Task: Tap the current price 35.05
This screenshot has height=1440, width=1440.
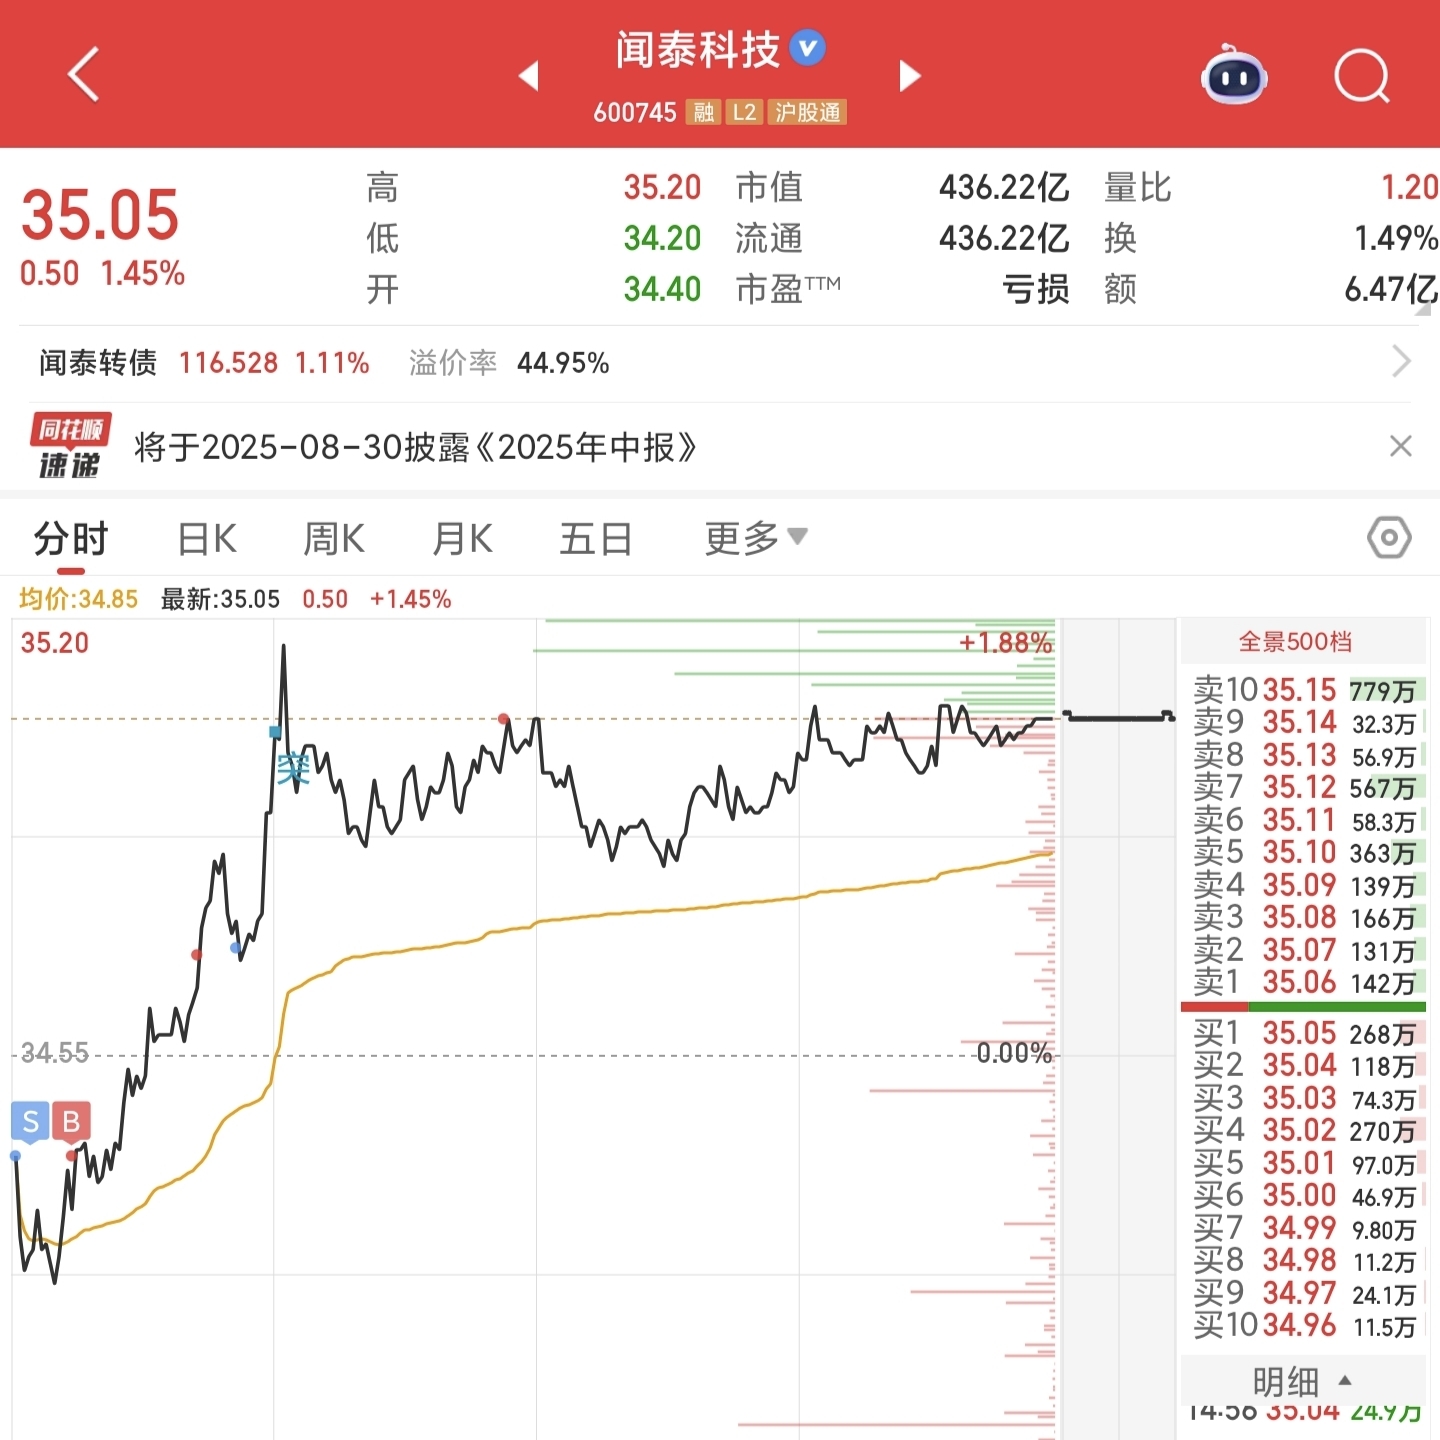Action: (100, 215)
